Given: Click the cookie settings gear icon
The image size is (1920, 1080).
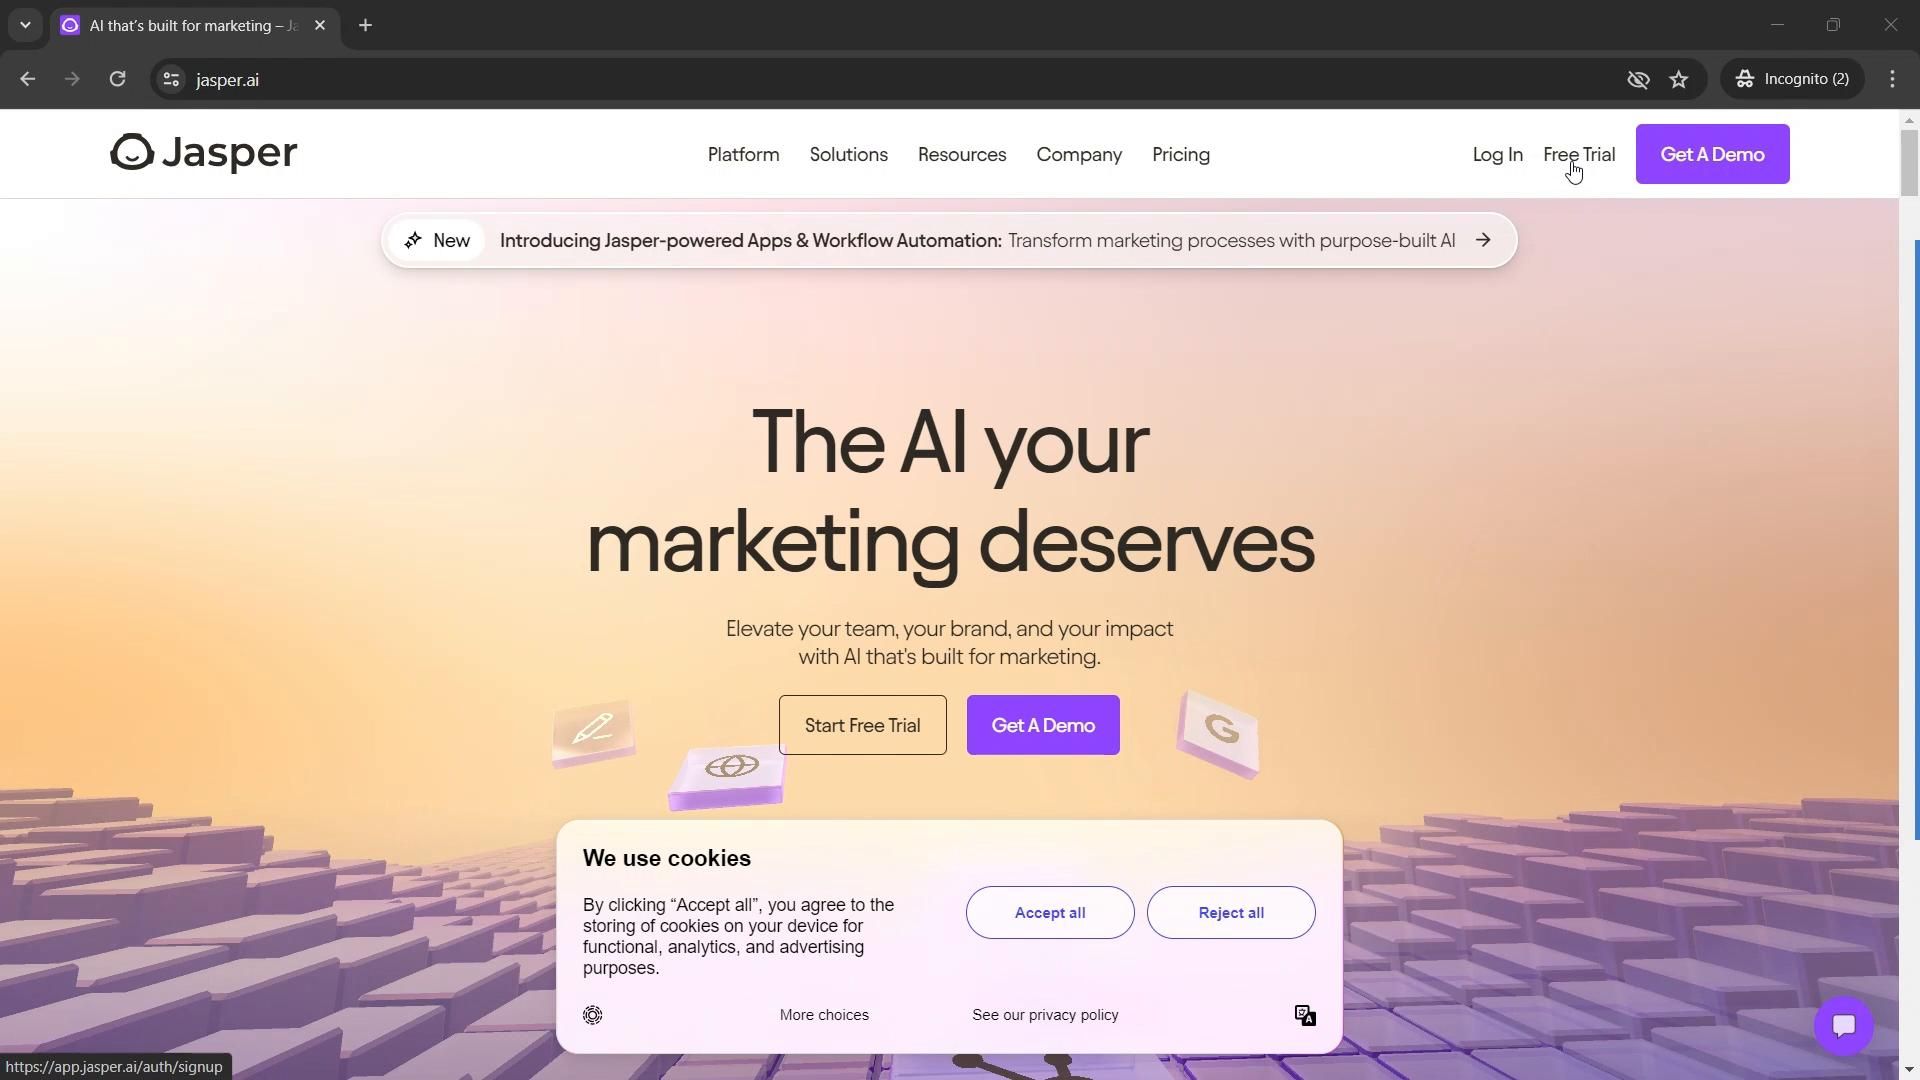Looking at the screenshot, I should pos(592,1014).
